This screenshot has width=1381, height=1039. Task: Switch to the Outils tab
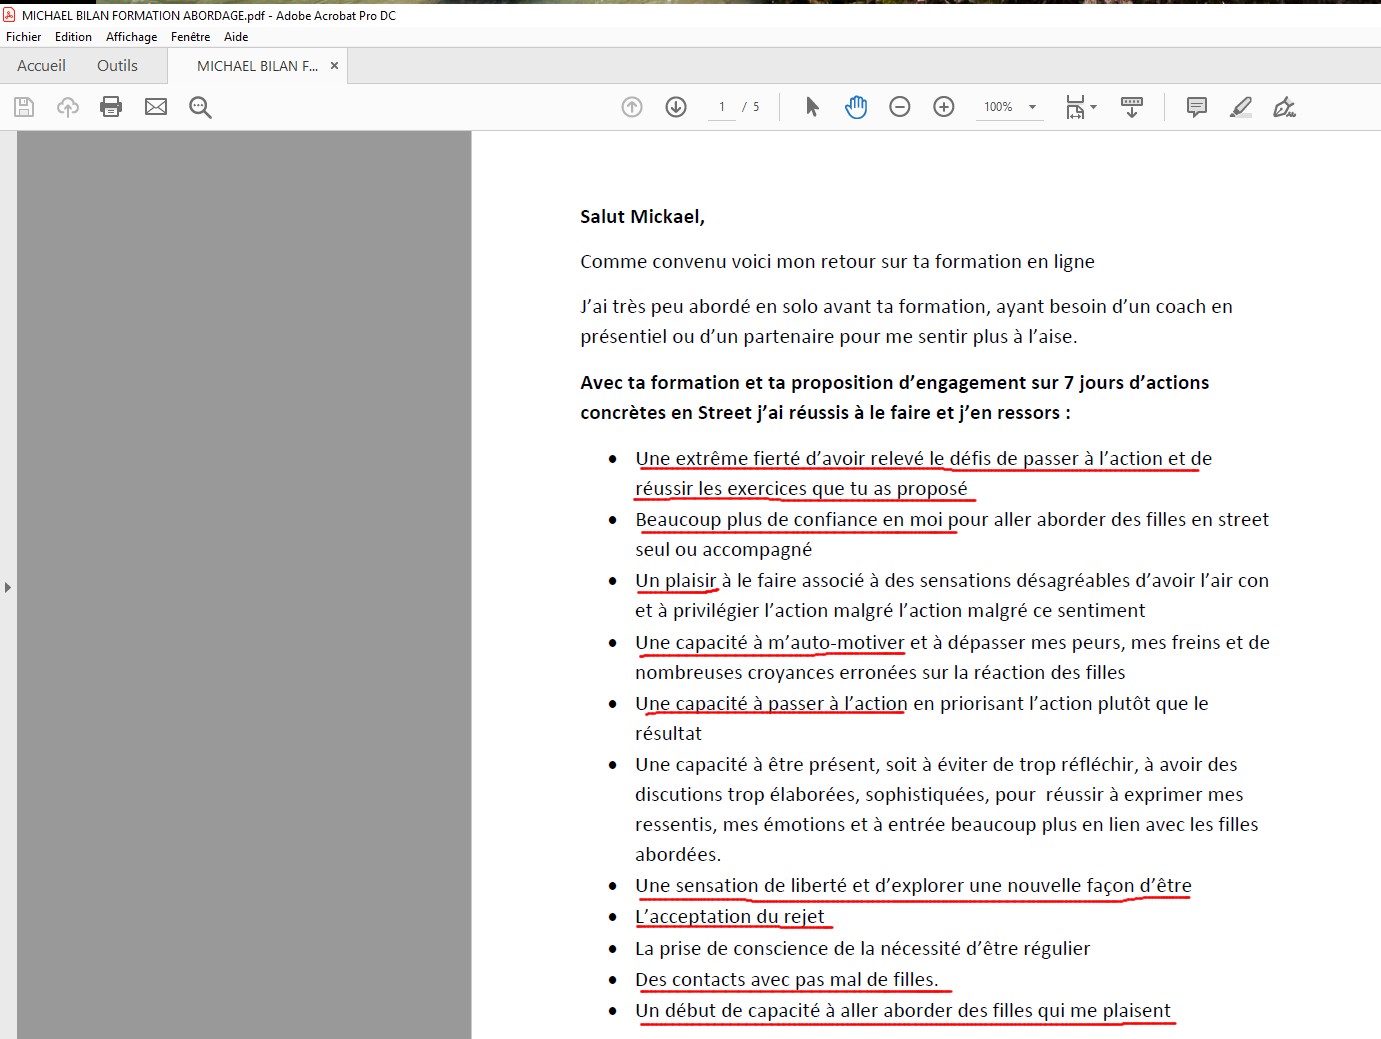coord(117,66)
